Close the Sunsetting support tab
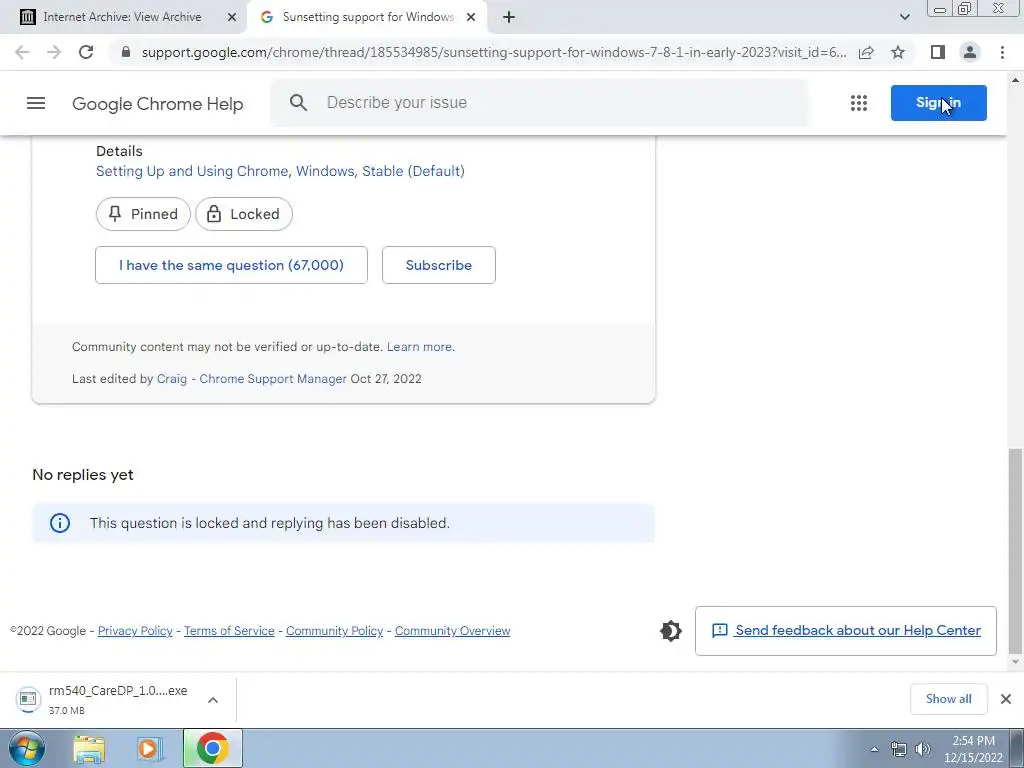Viewport: 1024px width, 768px height. coord(471,18)
